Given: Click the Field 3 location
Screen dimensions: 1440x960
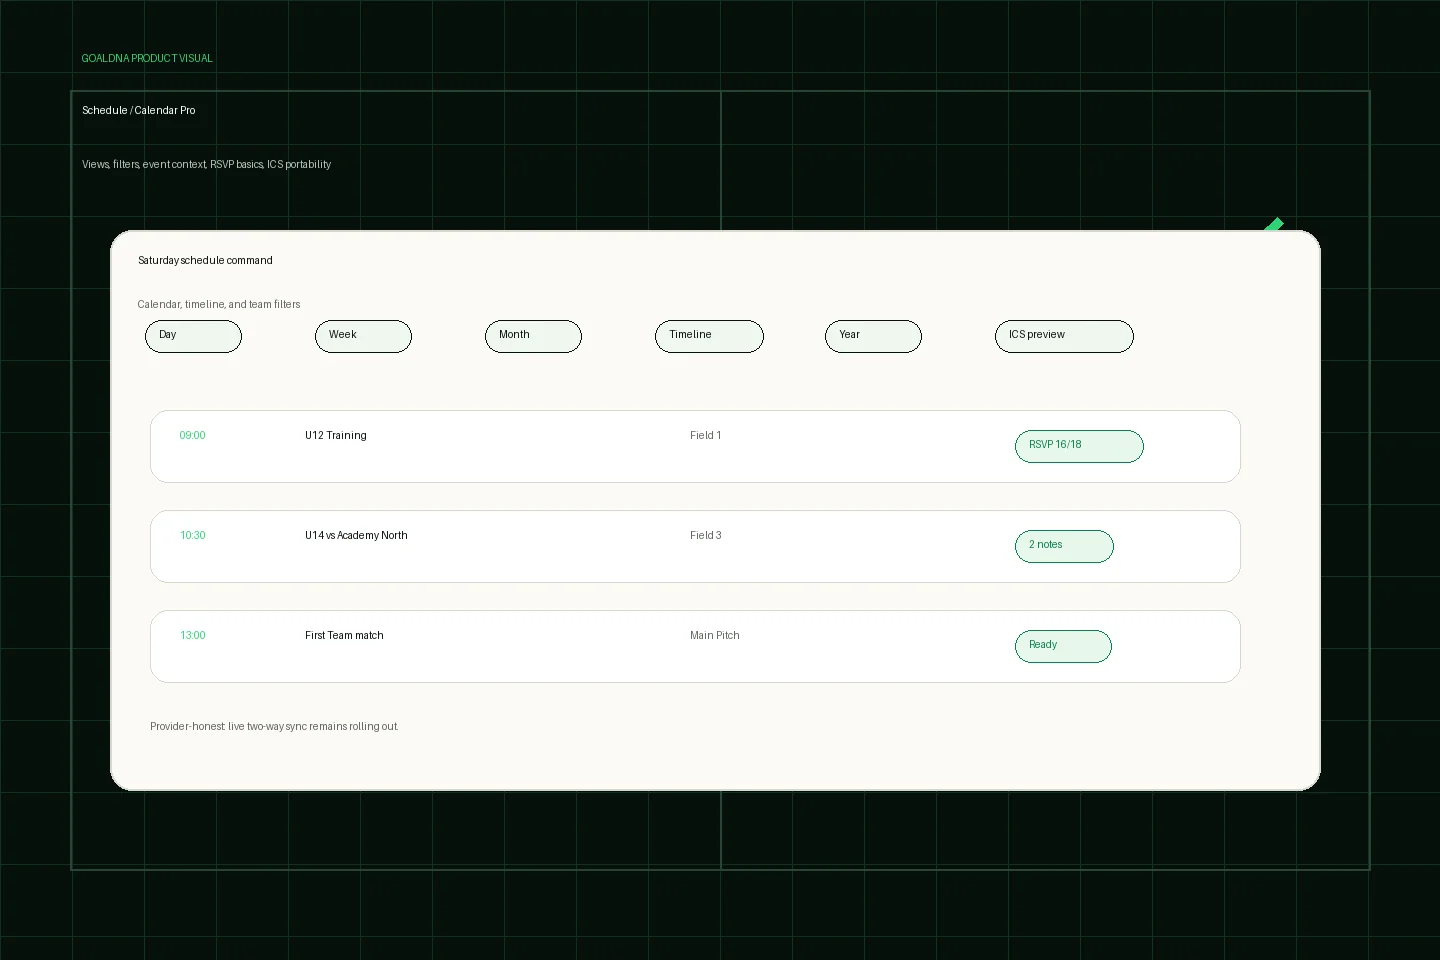Looking at the screenshot, I should pos(705,535).
